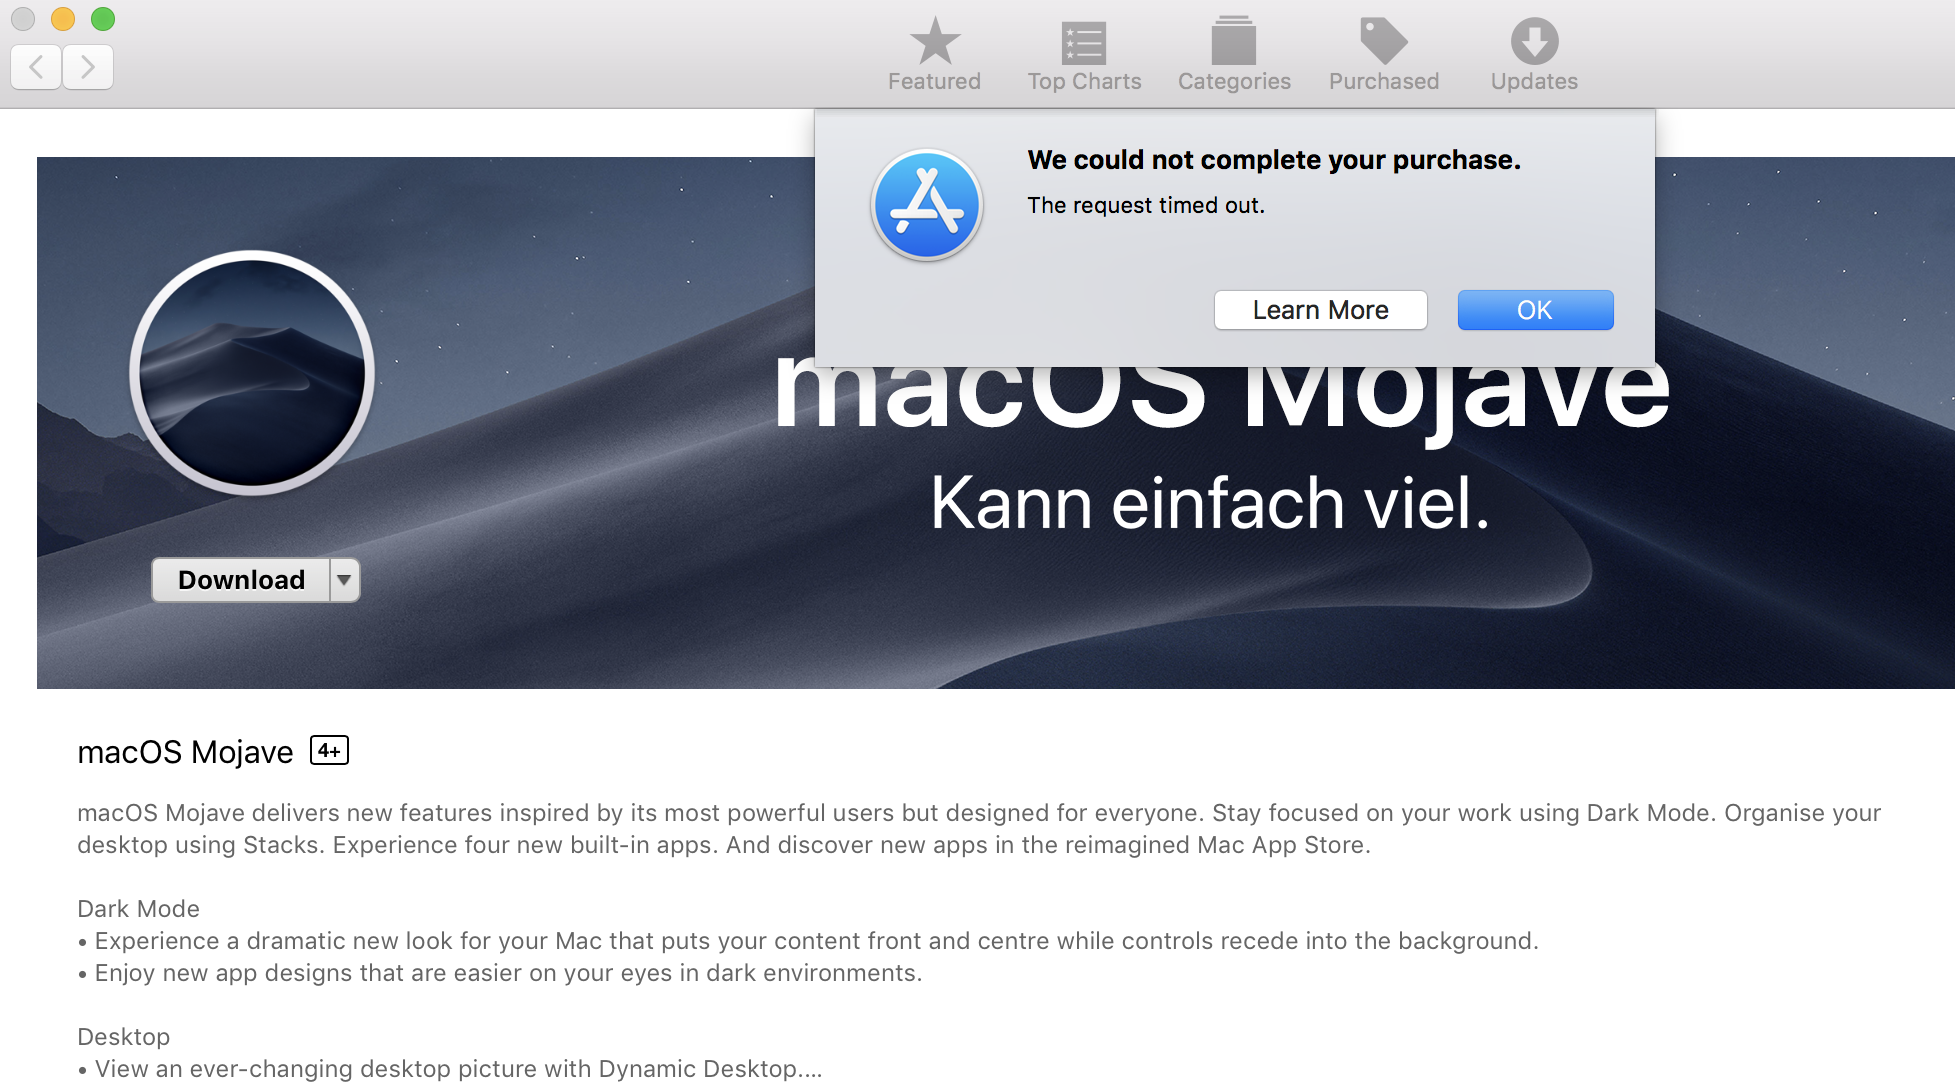This screenshot has height=1087, width=1955.
Task: Click 'We could not complete your purchase.' heading
Action: (x=1274, y=160)
